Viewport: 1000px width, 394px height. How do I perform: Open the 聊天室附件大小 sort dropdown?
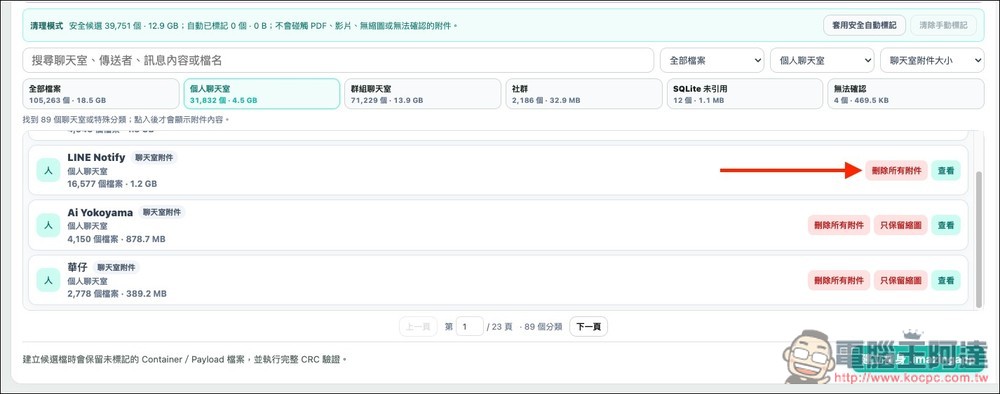932,61
